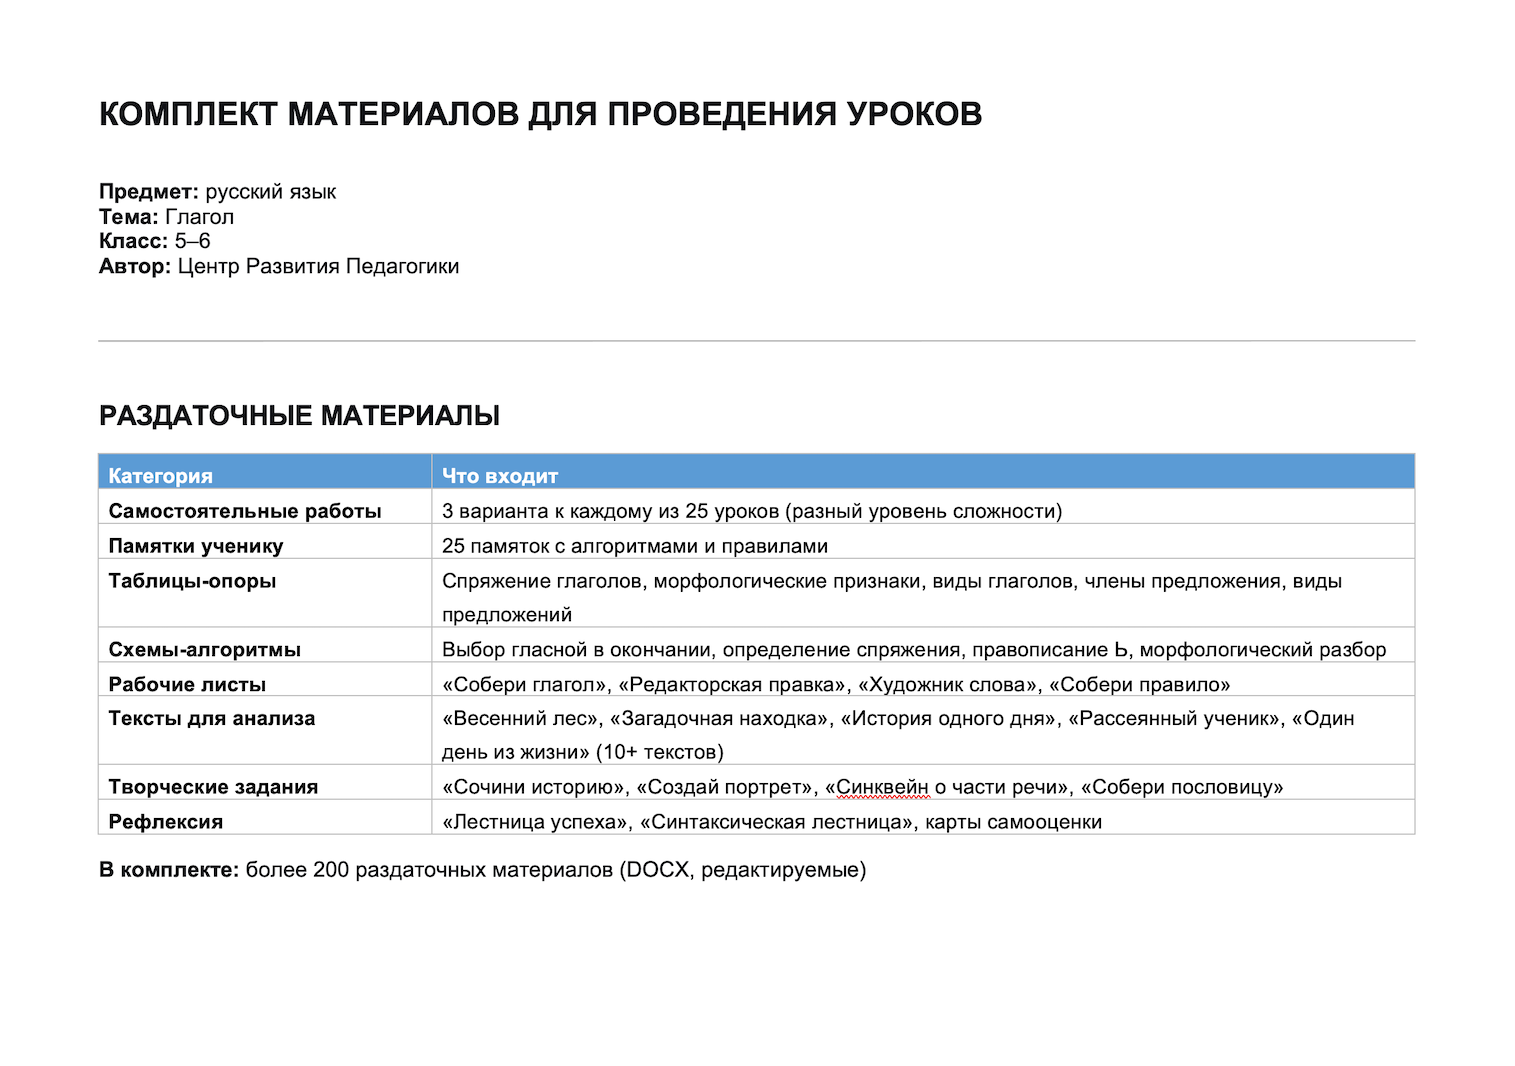This screenshot has width=1515, height=1066.
Task: Click the phrase «Сочини историю»
Action: (536, 787)
